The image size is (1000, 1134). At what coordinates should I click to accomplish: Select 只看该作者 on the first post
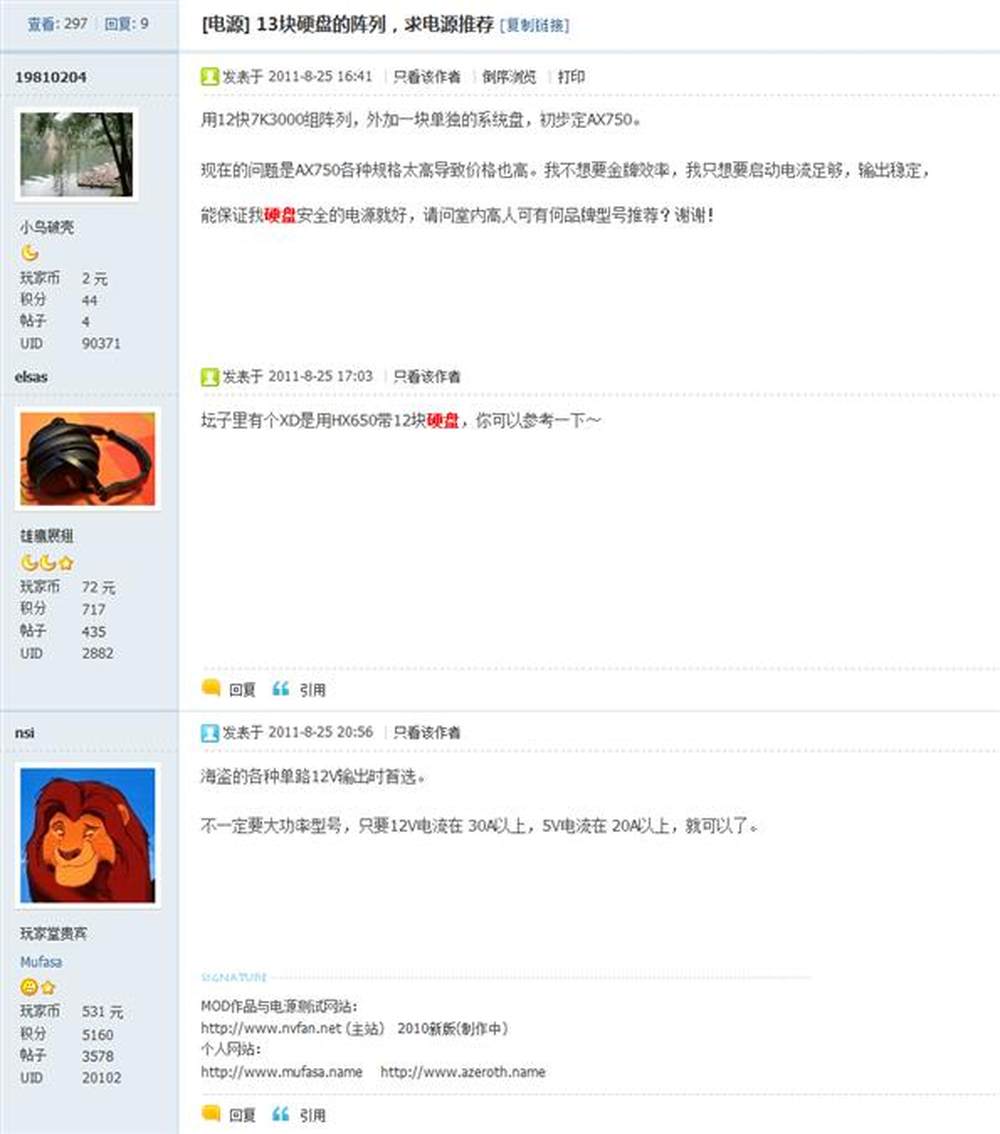pyautogui.click(x=427, y=77)
